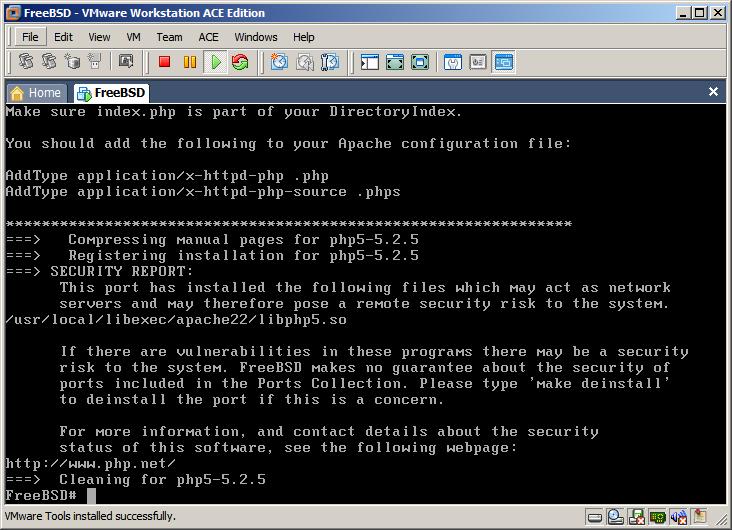Show the appliance view
Screen dimensions: 732x530
(x=478, y=62)
